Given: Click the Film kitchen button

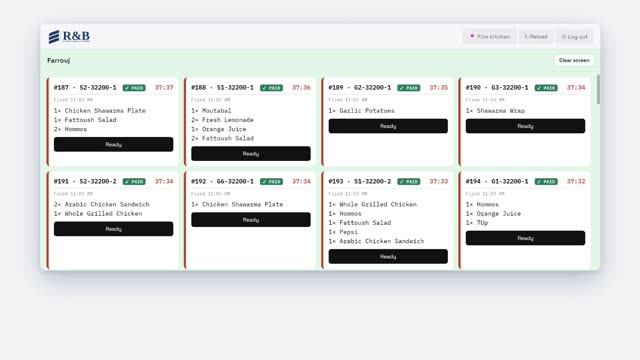Looking at the screenshot, I should click(x=489, y=37).
